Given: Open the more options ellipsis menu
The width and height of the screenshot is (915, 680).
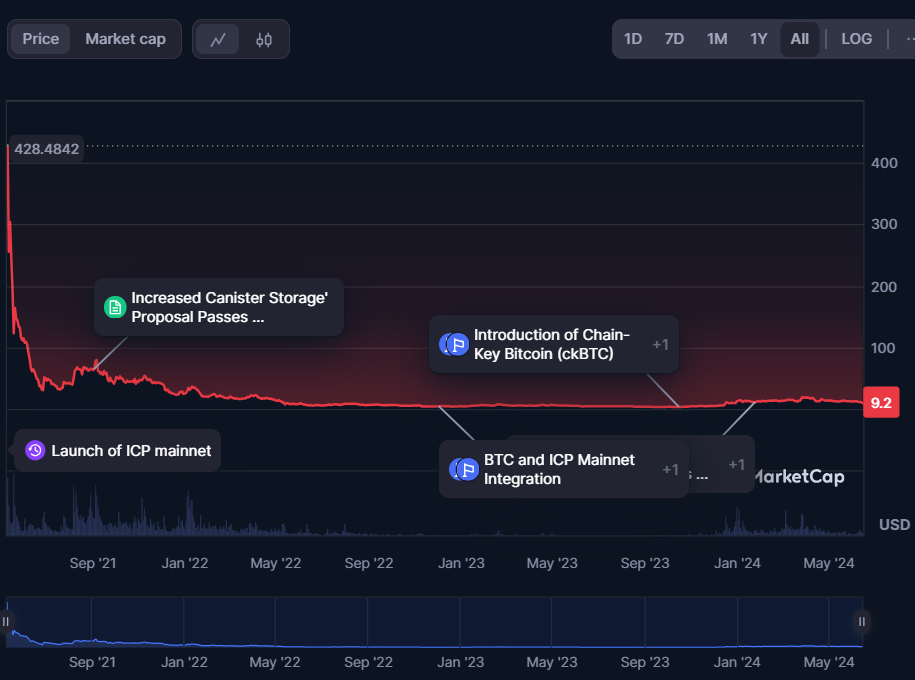Looking at the screenshot, I should point(909,39).
